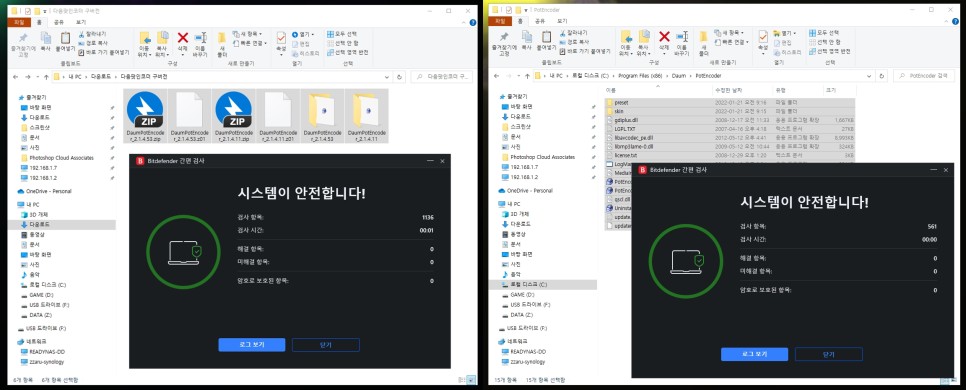Image resolution: width=966 pixels, height=390 pixels.
Task: Click 편집 in PotEncoder window ribbon
Action: (782, 43)
